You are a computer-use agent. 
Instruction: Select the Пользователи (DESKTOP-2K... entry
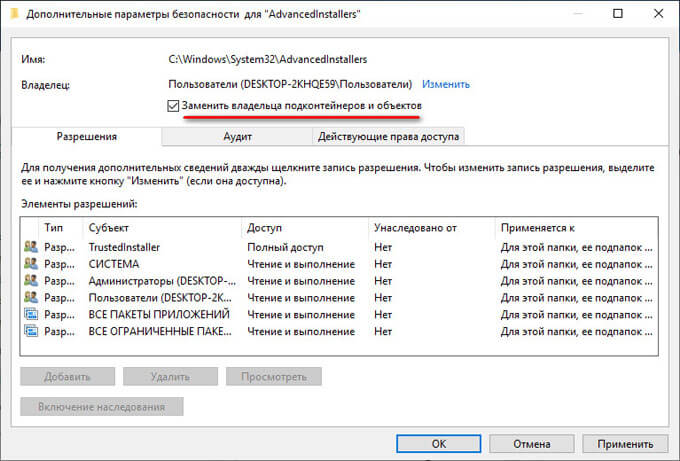click(x=339, y=298)
